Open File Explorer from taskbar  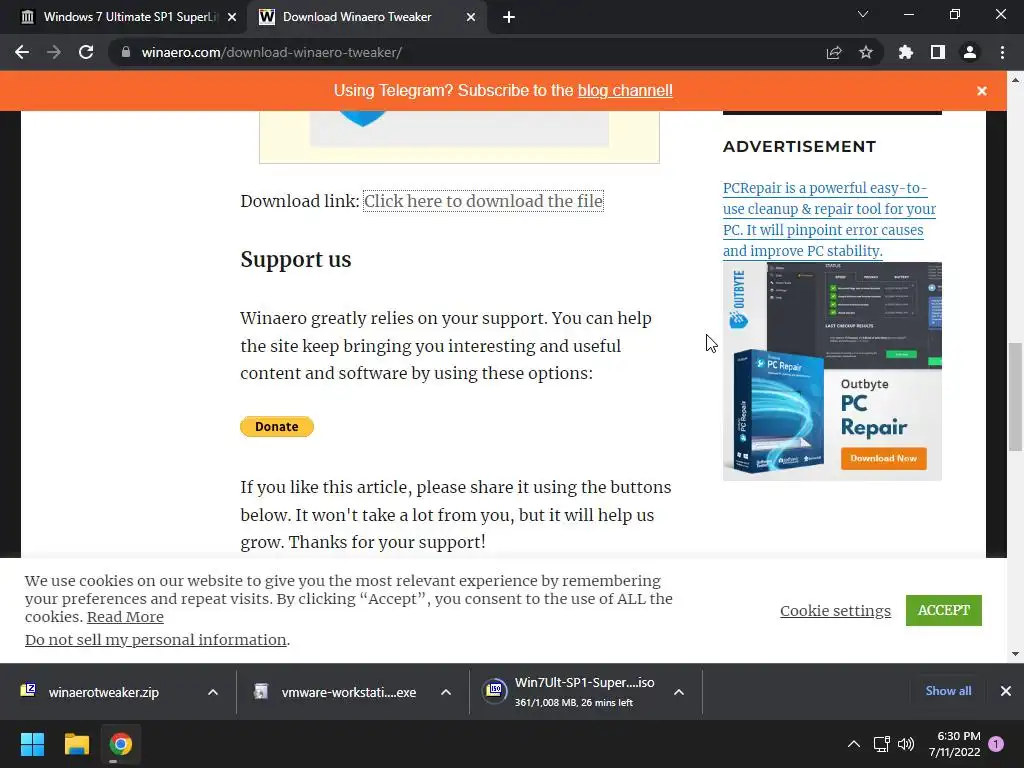[x=76, y=744]
